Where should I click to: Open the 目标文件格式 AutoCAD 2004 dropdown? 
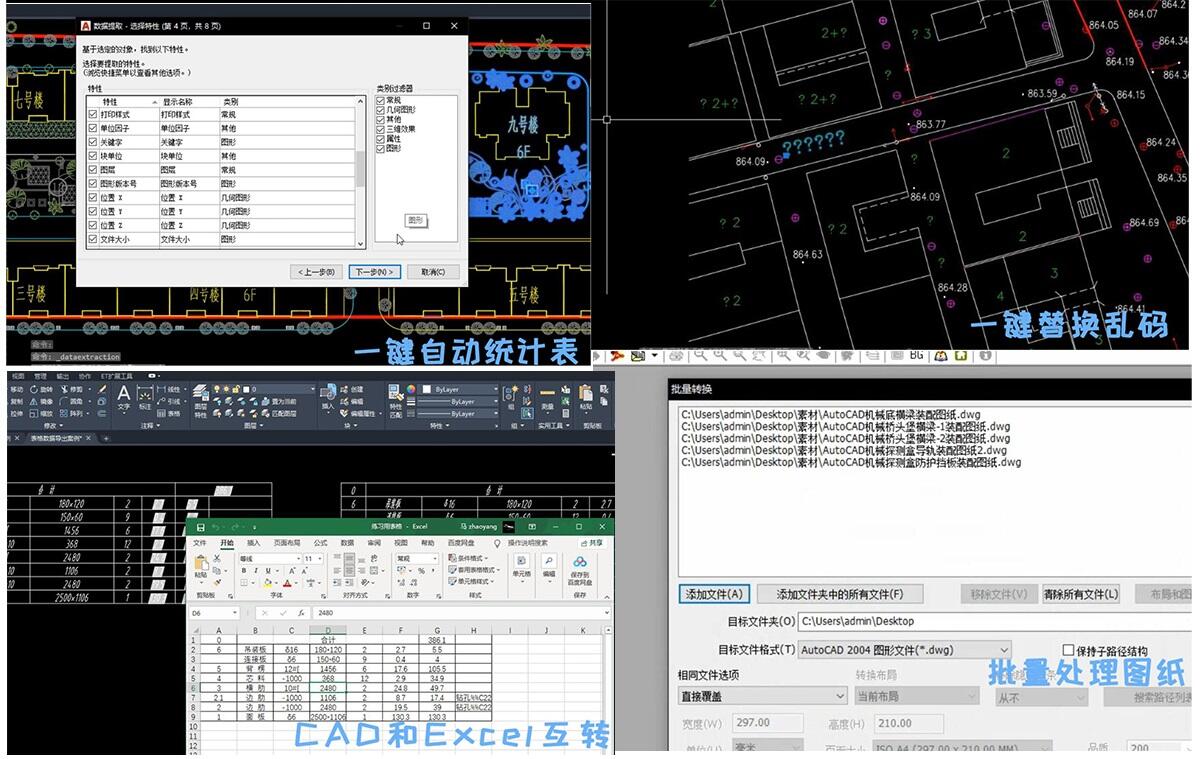coord(904,650)
